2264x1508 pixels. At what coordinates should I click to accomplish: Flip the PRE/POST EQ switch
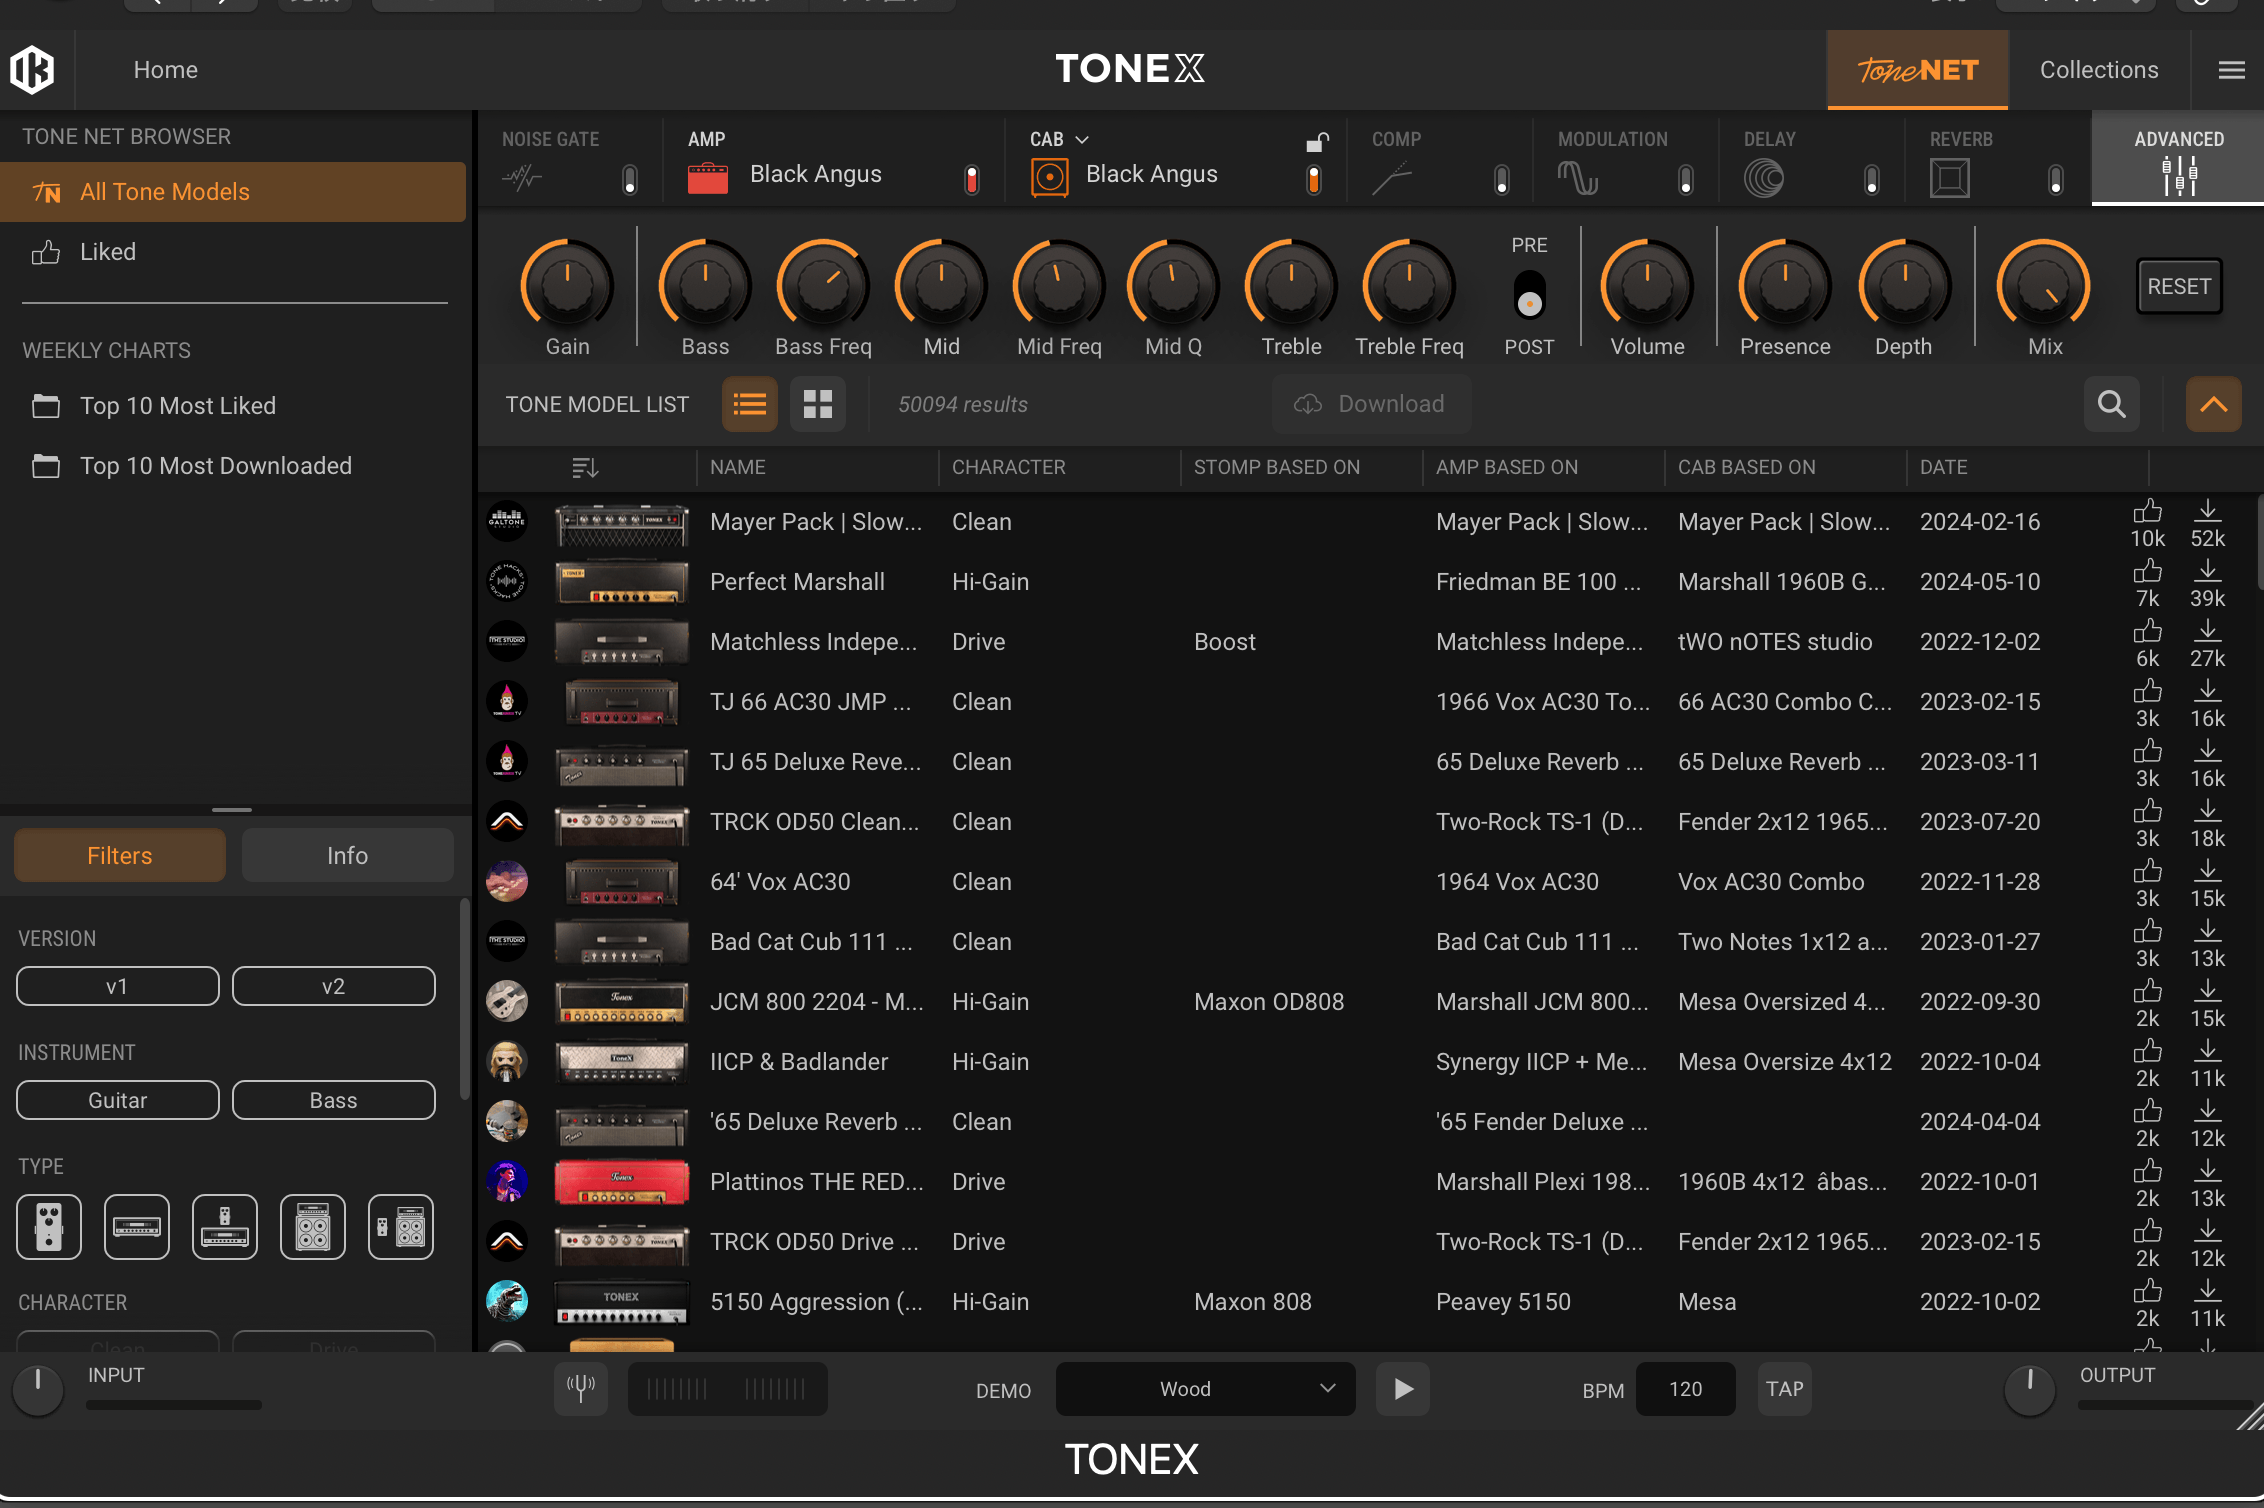click(1529, 294)
